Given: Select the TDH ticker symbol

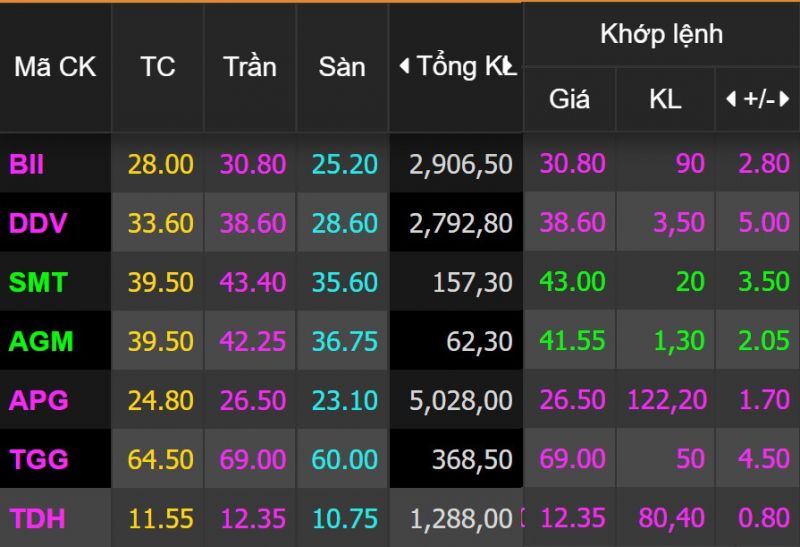Looking at the screenshot, I should click(38, 518).
